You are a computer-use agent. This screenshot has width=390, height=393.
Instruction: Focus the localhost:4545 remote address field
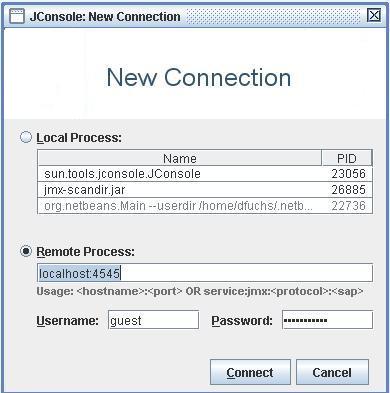pos(205,273)
